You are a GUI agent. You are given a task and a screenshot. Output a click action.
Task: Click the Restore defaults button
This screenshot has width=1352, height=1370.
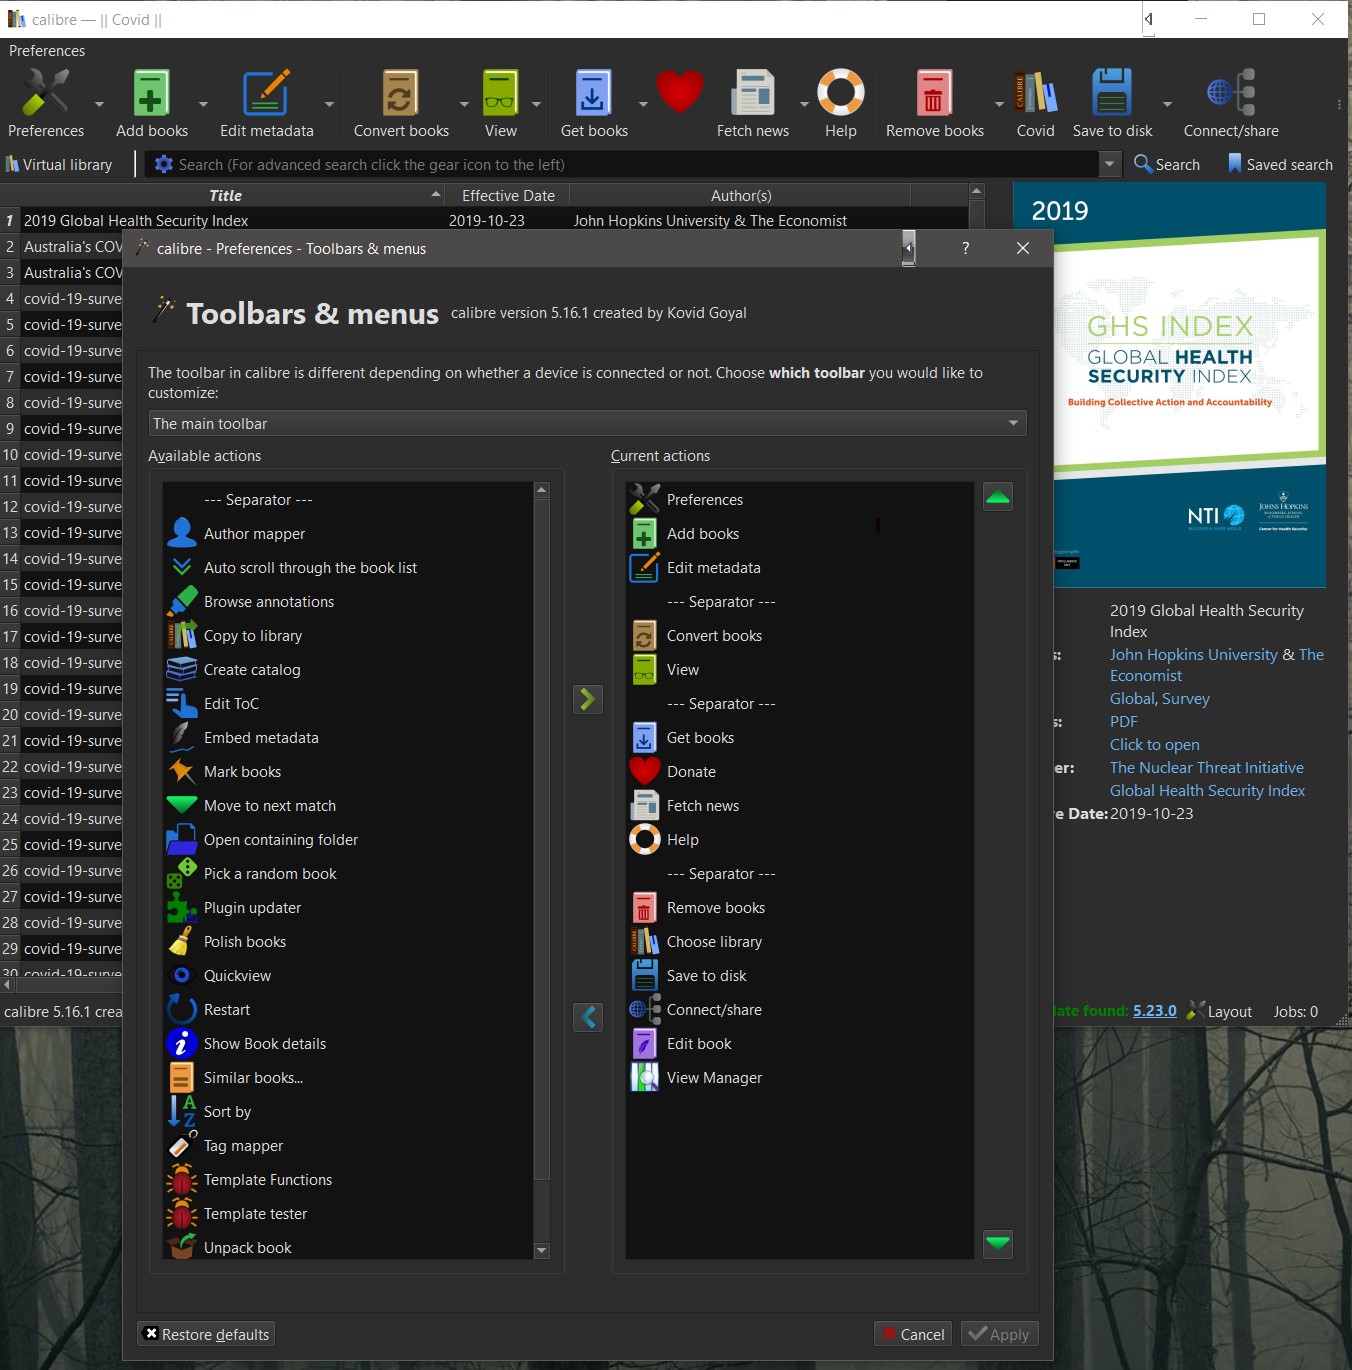(x=206, y=1334)
